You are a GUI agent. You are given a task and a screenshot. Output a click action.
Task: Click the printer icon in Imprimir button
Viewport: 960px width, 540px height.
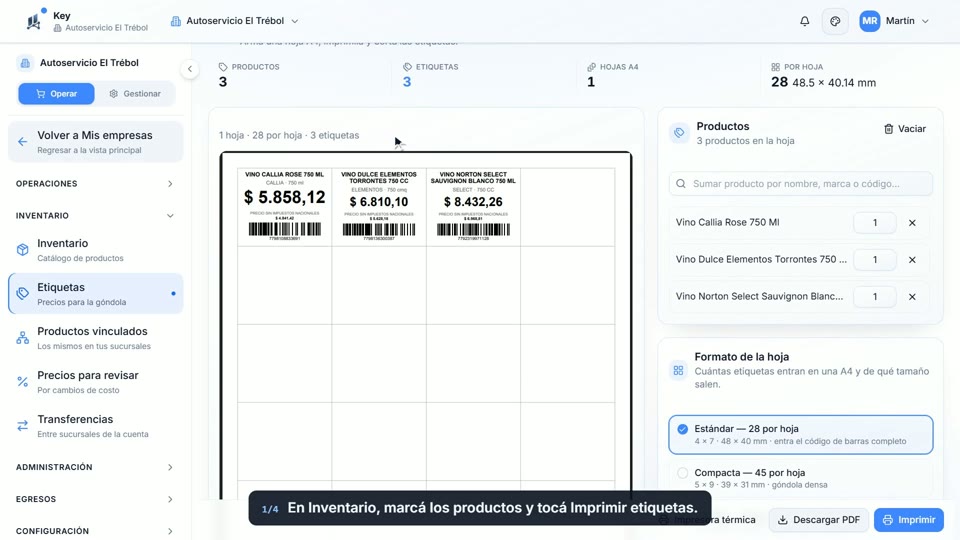click(x=888, y=520)
